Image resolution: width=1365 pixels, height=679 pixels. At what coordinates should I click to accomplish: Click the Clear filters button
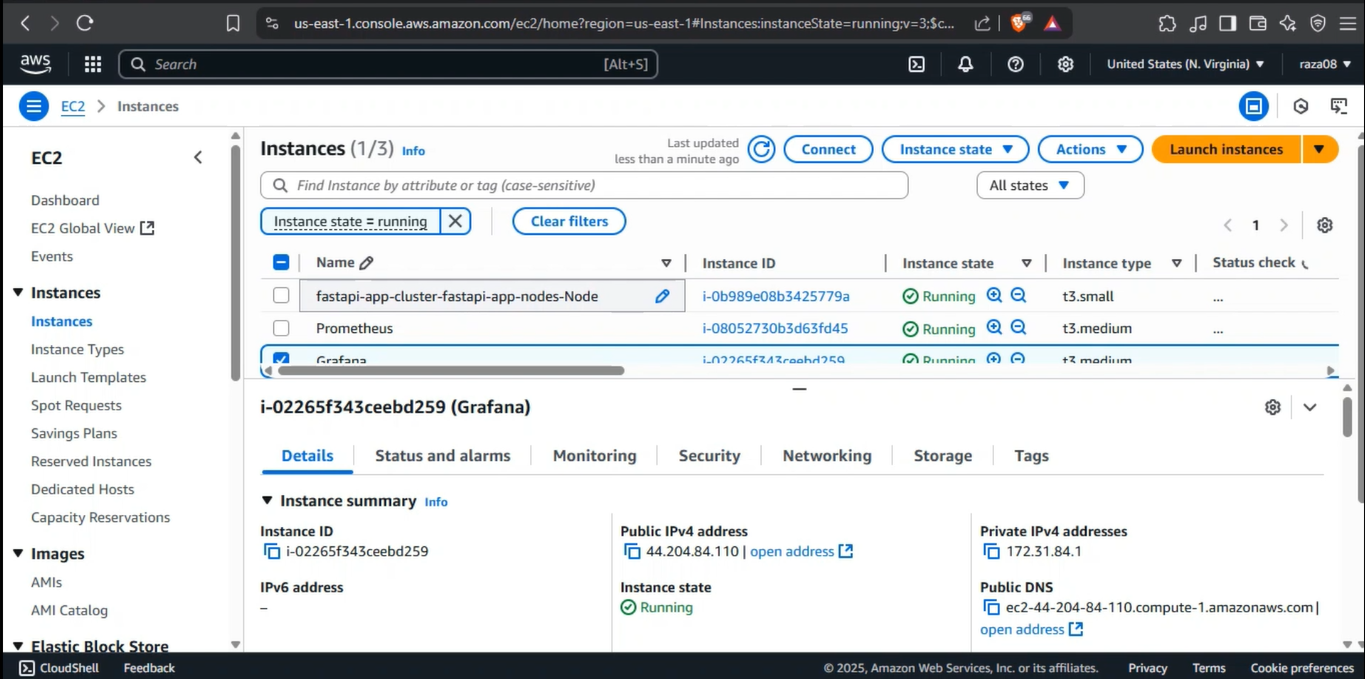tap(569, 221)
